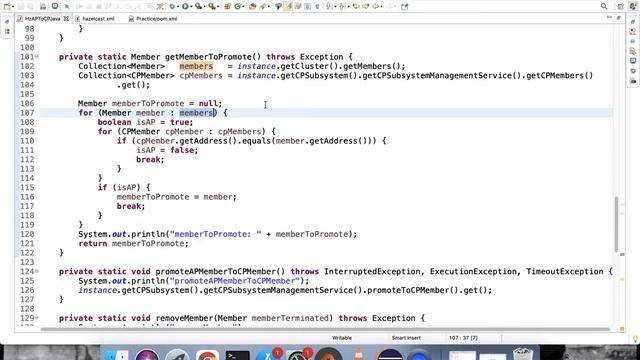Click the Open Type icon
Image resolution: width=640 pixels, height=360 pixels.
253,7
